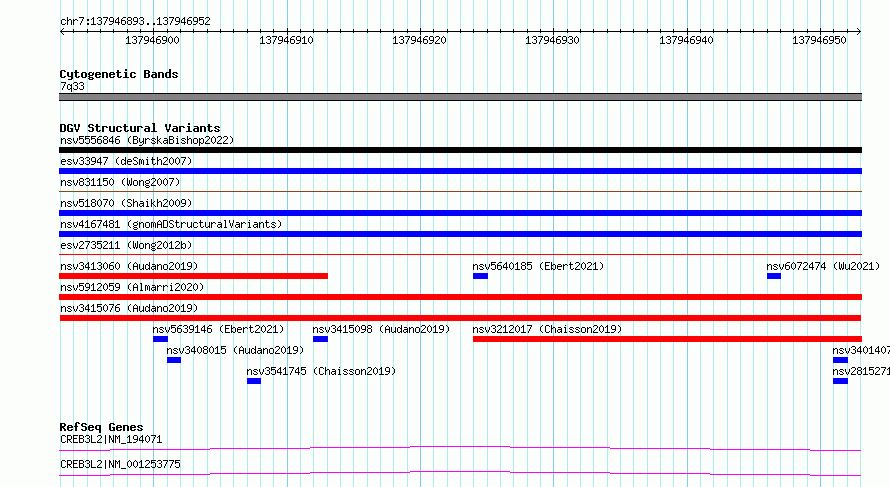Click ruler position 137946910
The height and width of the screenshot is (487, 890).
pos(286,40)
